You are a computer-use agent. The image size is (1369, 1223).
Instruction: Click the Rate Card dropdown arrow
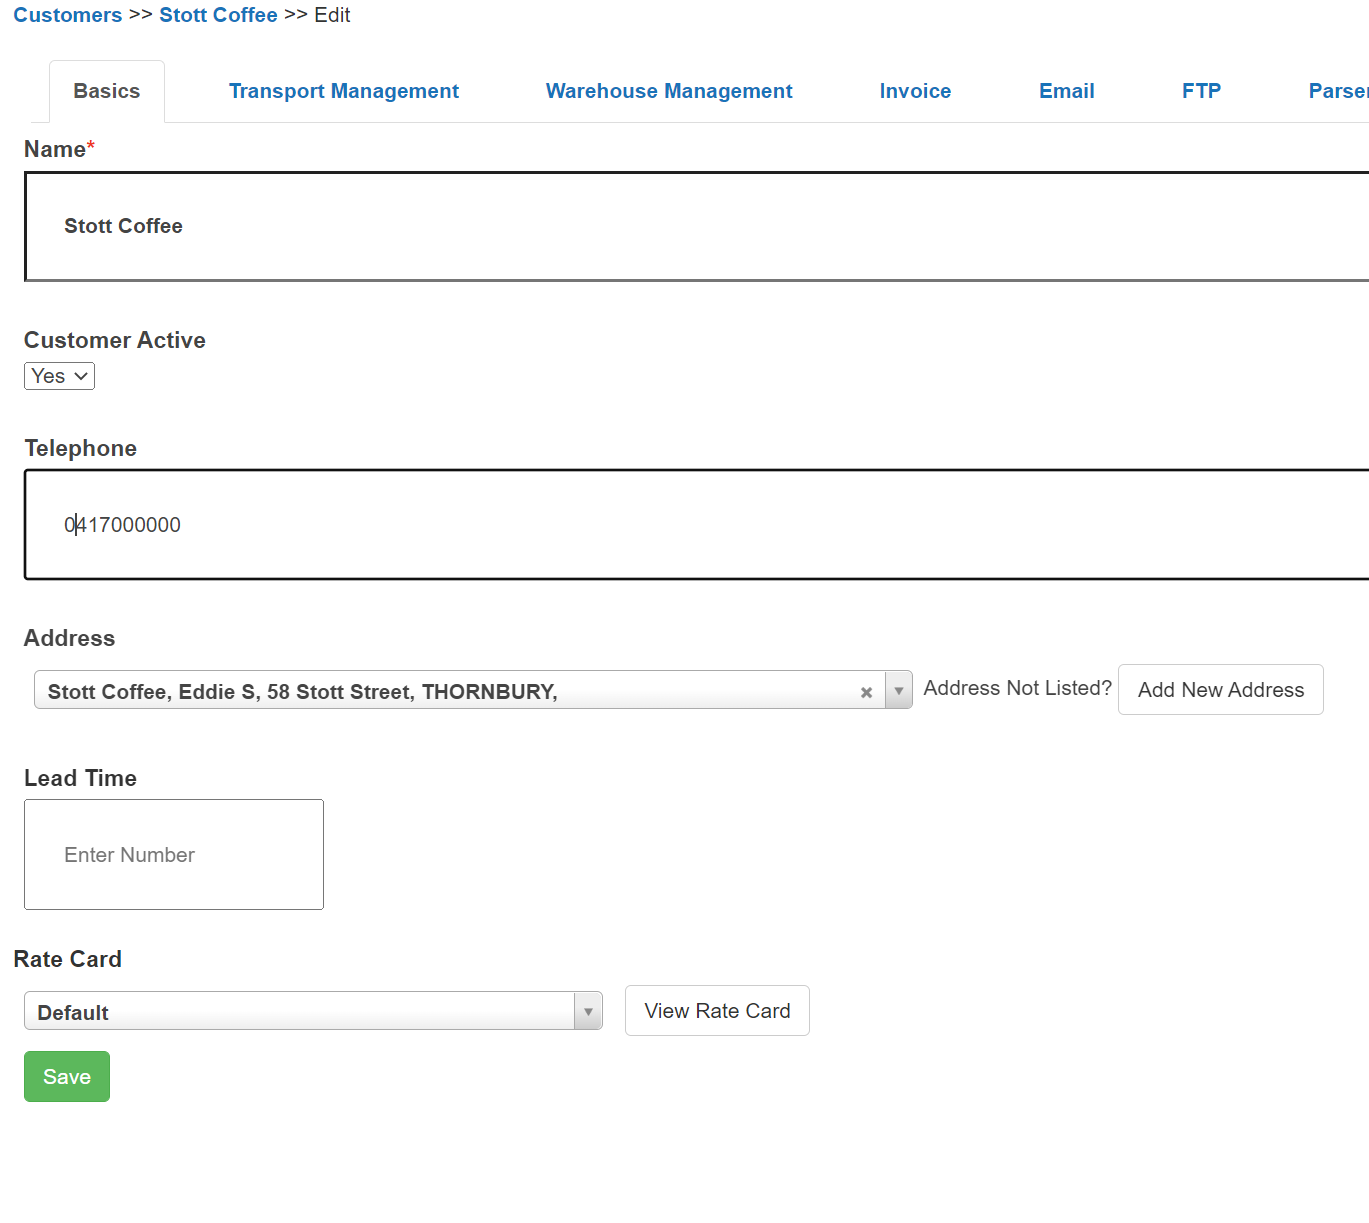(588, 1011)
